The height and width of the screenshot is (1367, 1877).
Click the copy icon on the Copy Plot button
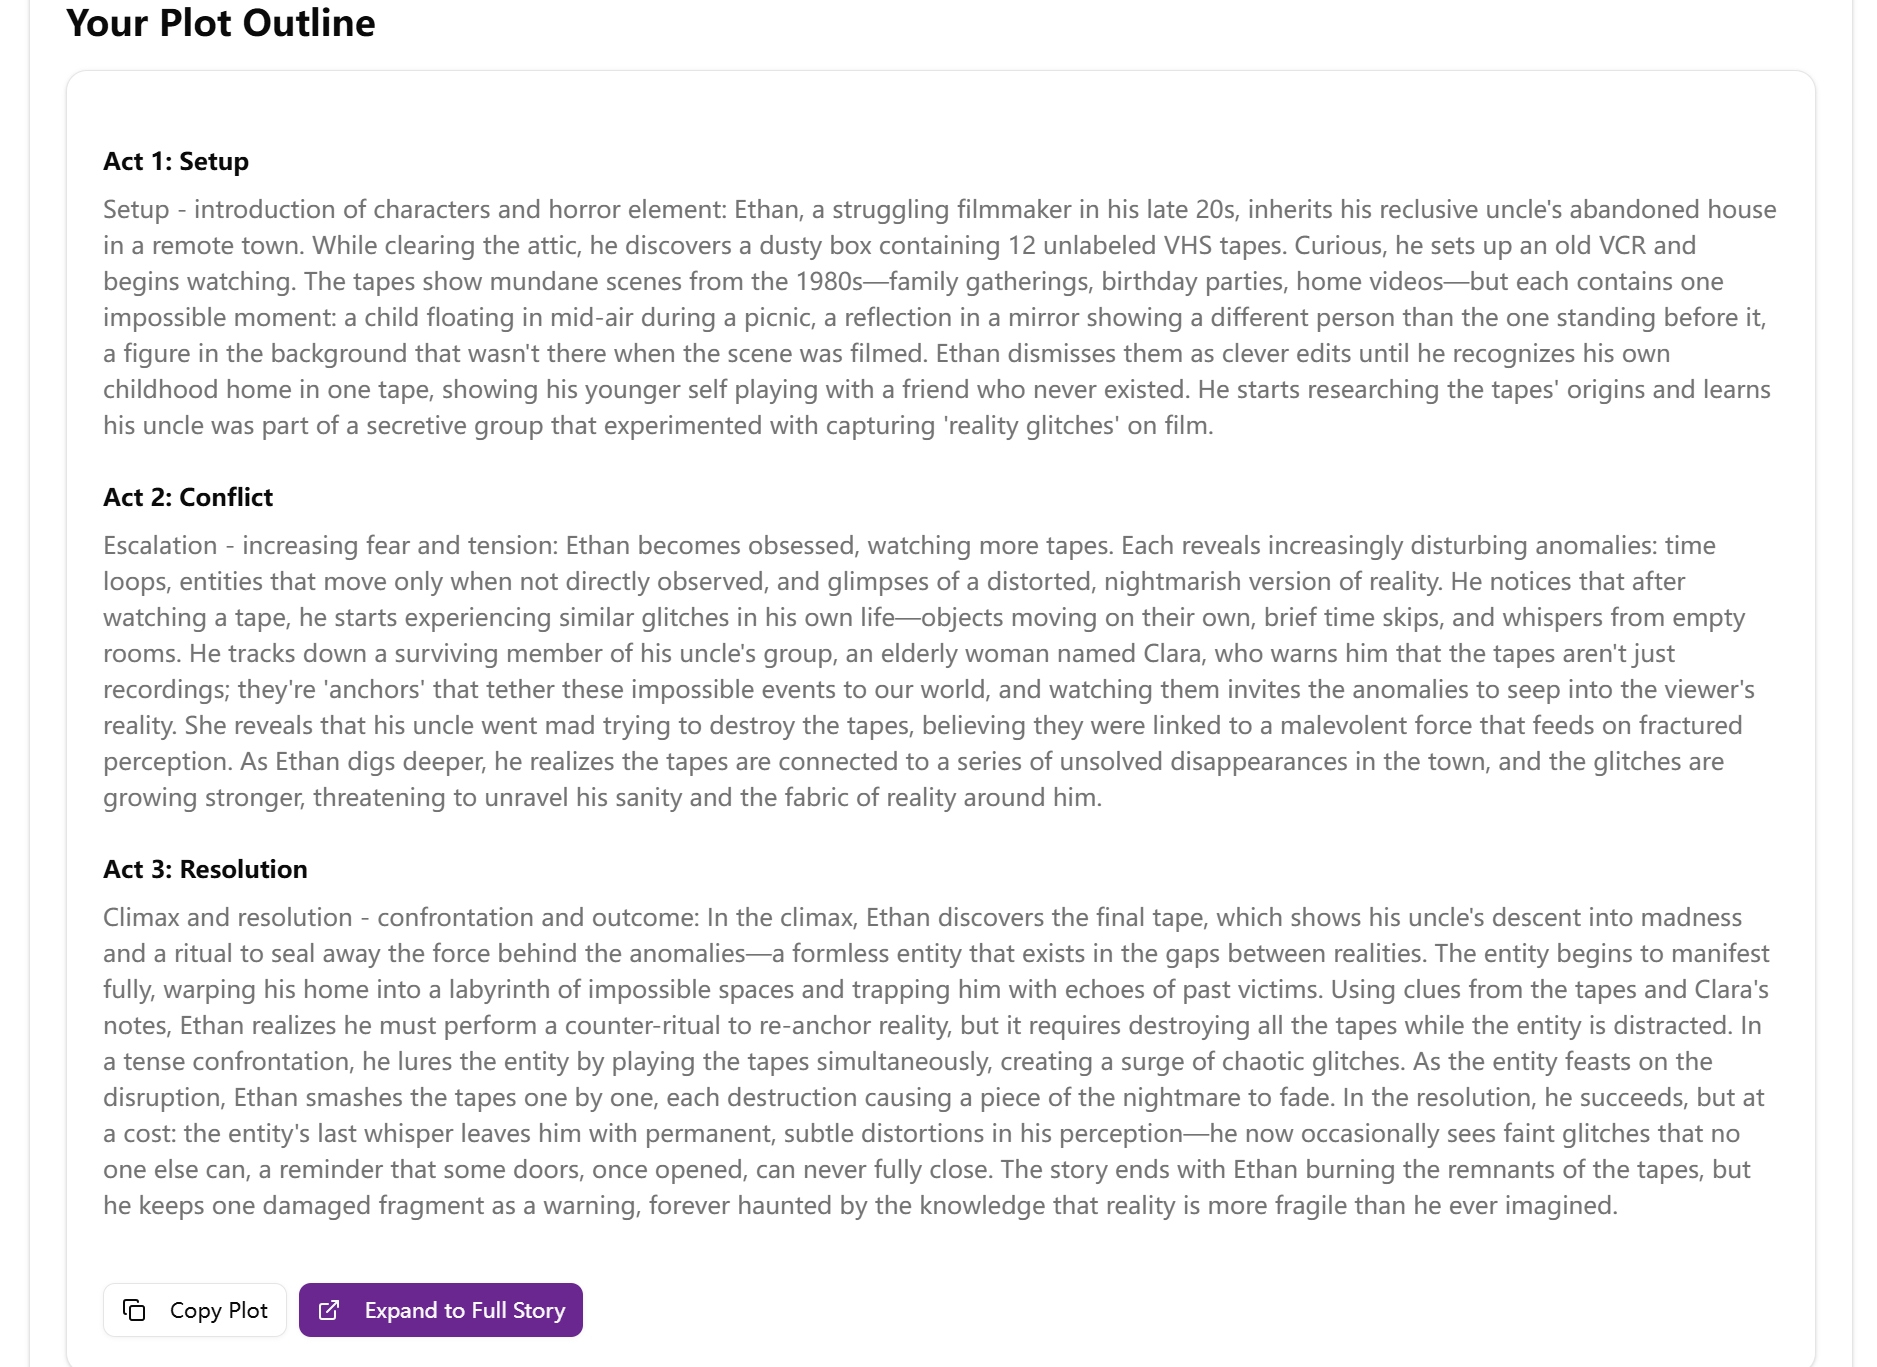[136, 1310]
